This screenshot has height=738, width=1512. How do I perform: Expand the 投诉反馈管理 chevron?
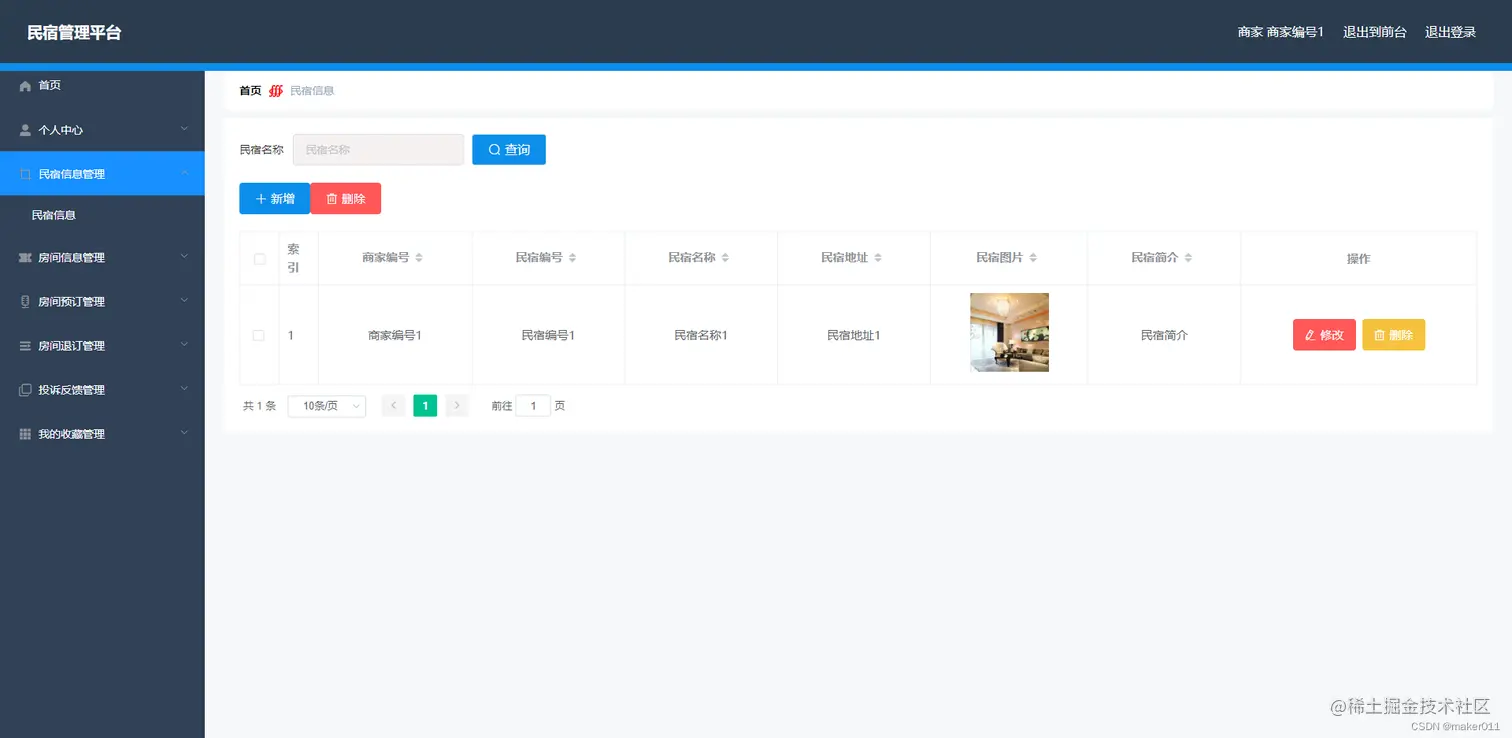pyautogui.click(x=184, y=389)
